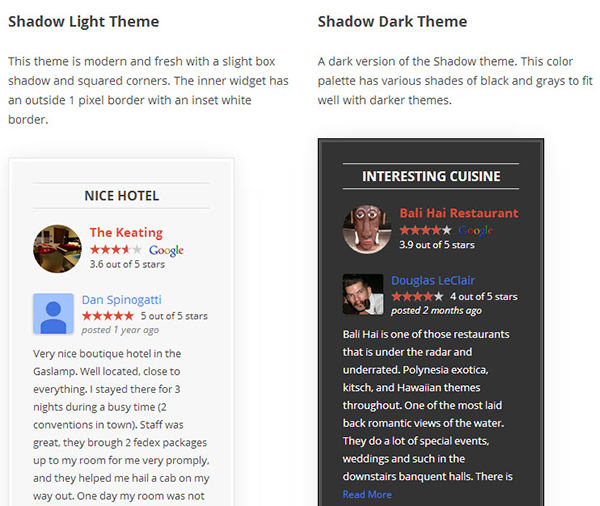The image size is (600, 506).
Task: Open Bali Hai Restaurant name link
Action: coord(459,213)
